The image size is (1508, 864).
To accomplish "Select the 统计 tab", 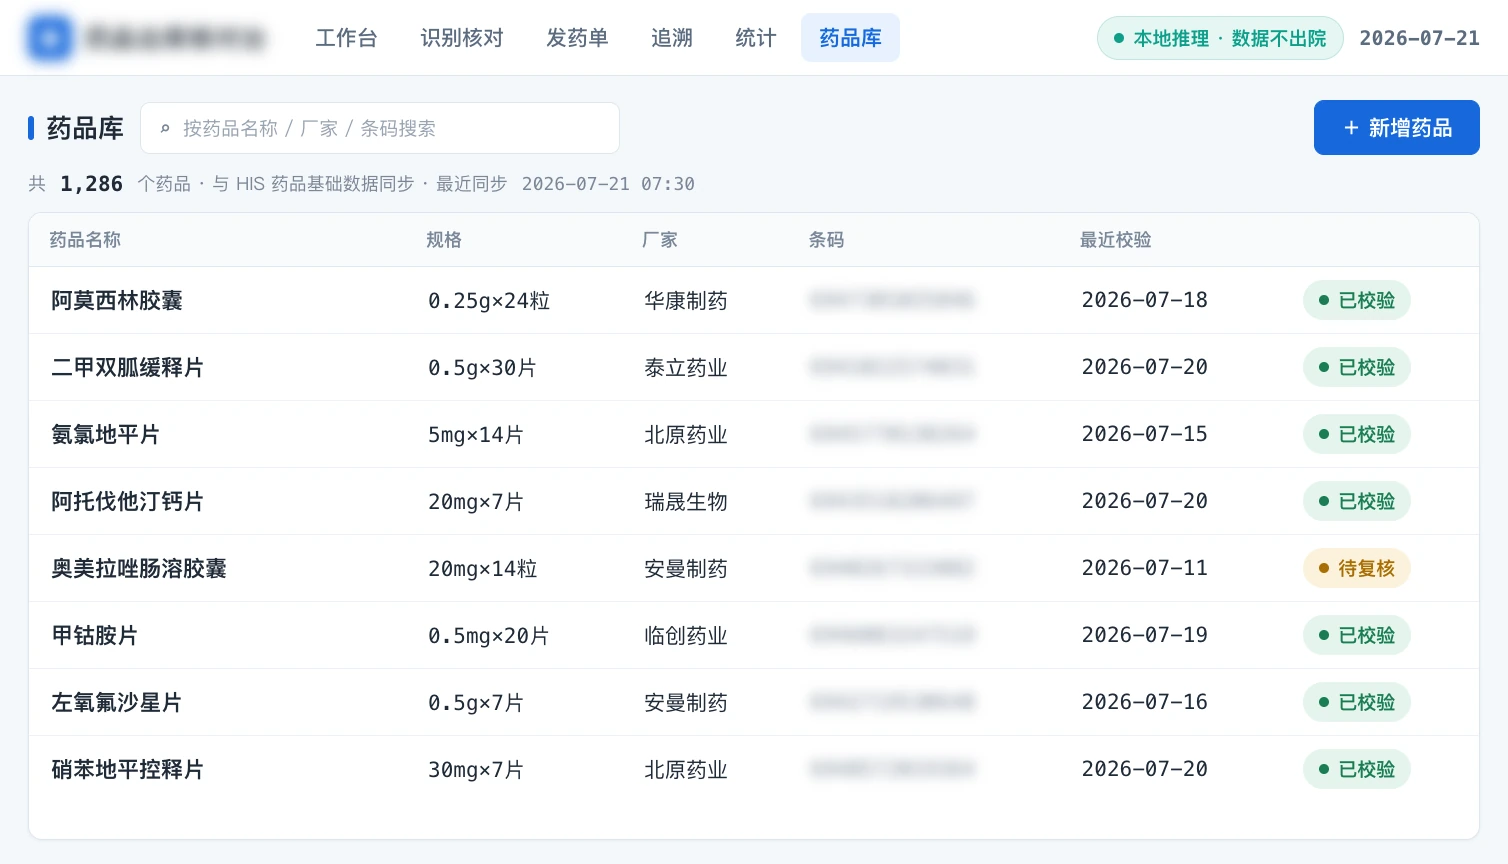I will click(x=756, y=38).
